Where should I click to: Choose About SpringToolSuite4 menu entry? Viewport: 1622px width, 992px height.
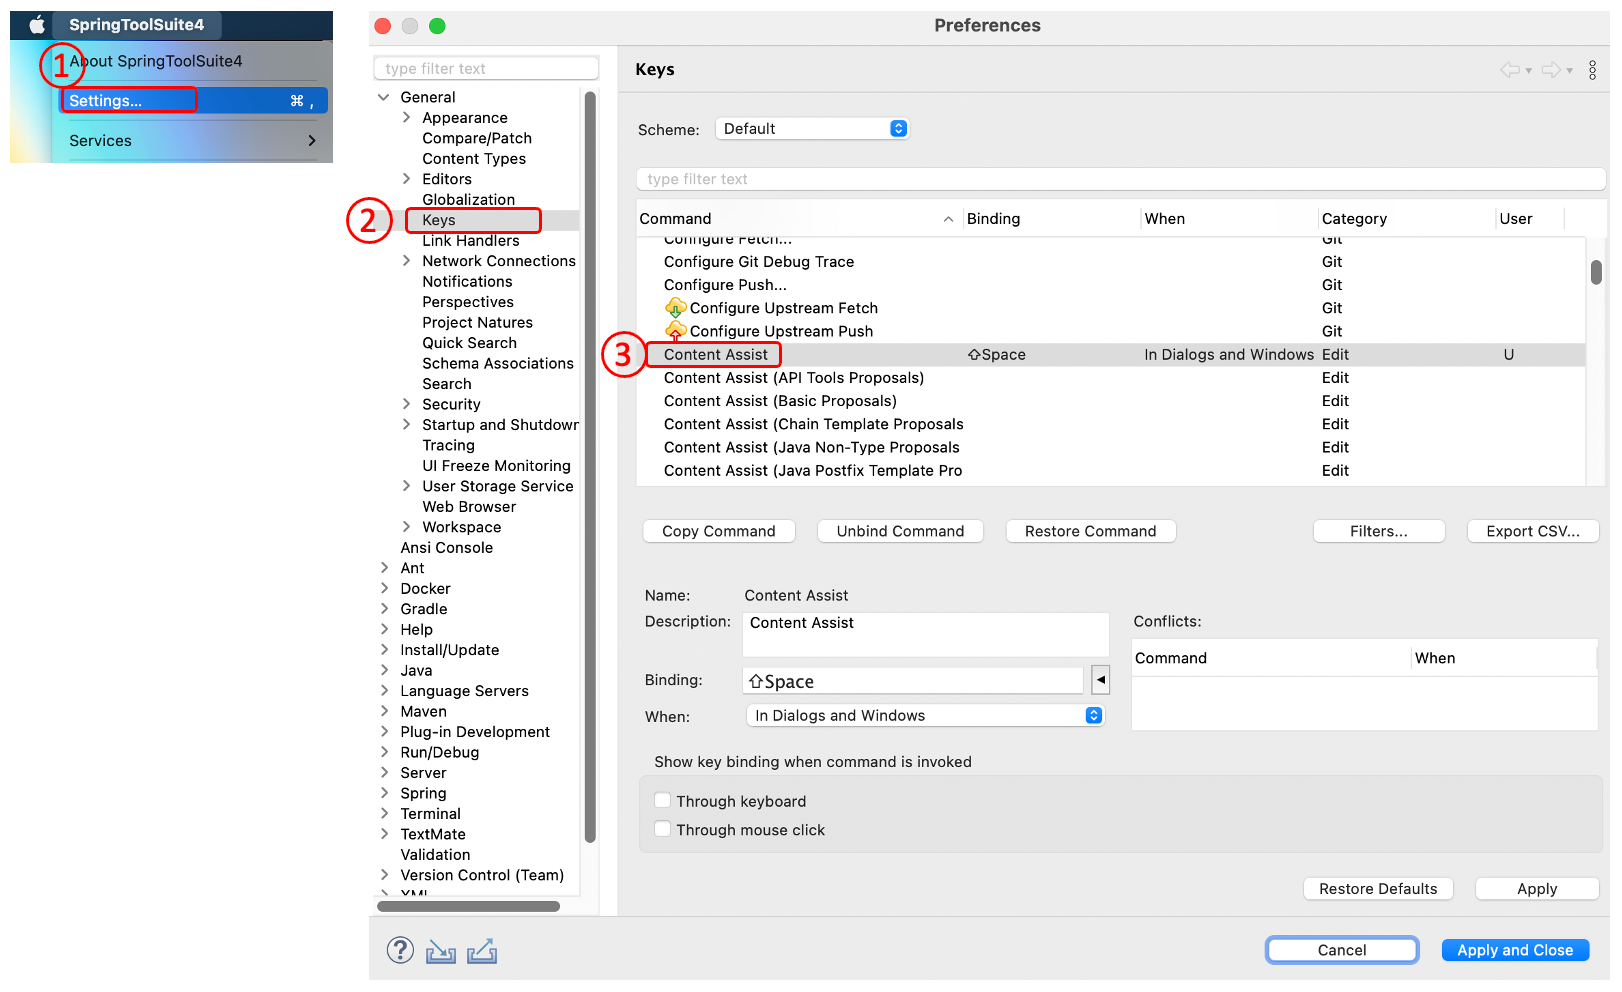tap(156, 61)
